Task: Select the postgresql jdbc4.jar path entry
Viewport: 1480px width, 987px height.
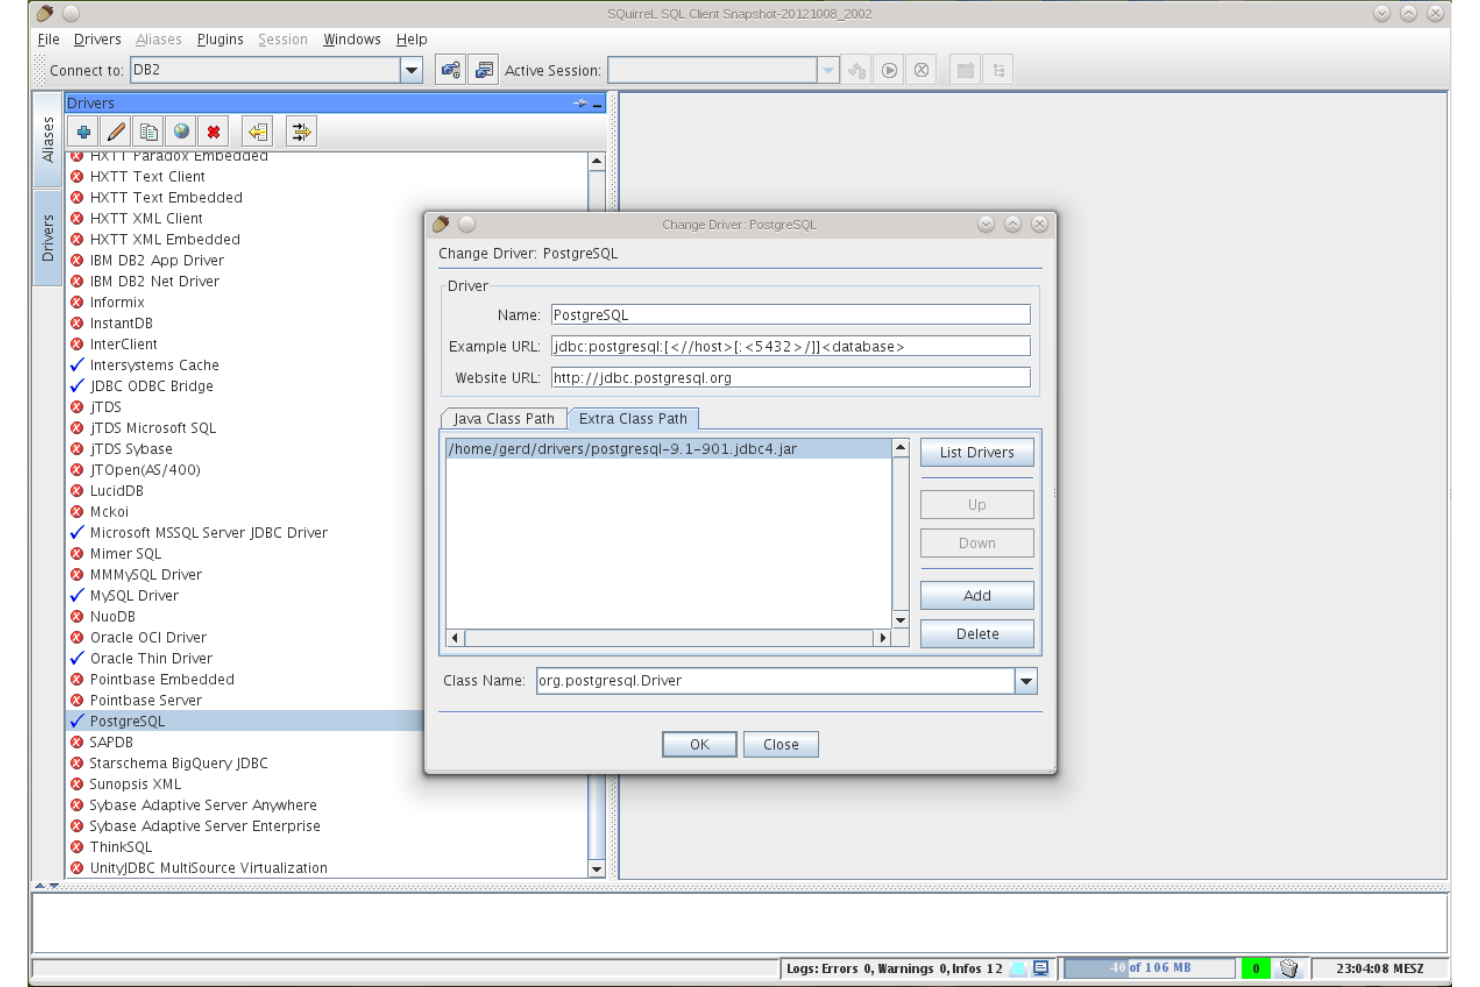Action: (621, 448)
